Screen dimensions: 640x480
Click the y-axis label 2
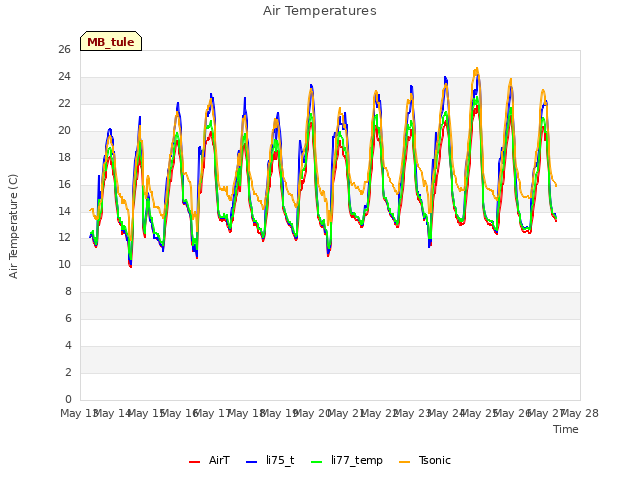point(68,372)
